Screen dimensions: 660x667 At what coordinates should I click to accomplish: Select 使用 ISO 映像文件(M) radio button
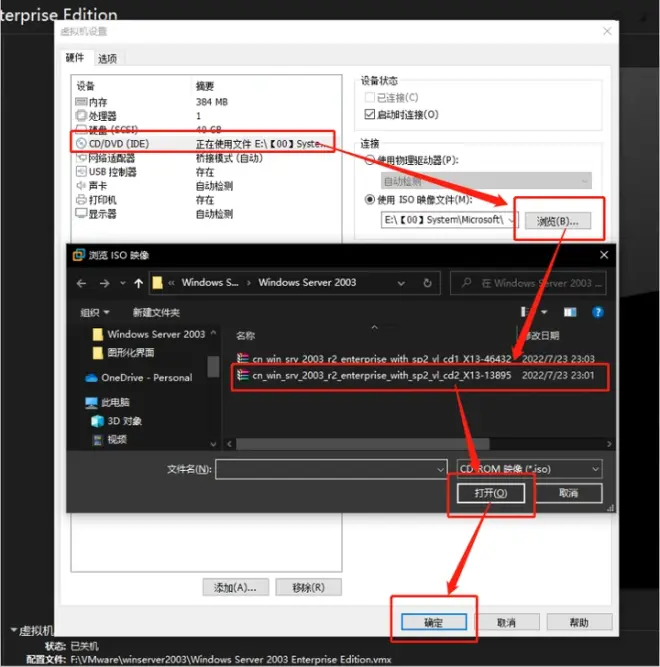(370, 200)
